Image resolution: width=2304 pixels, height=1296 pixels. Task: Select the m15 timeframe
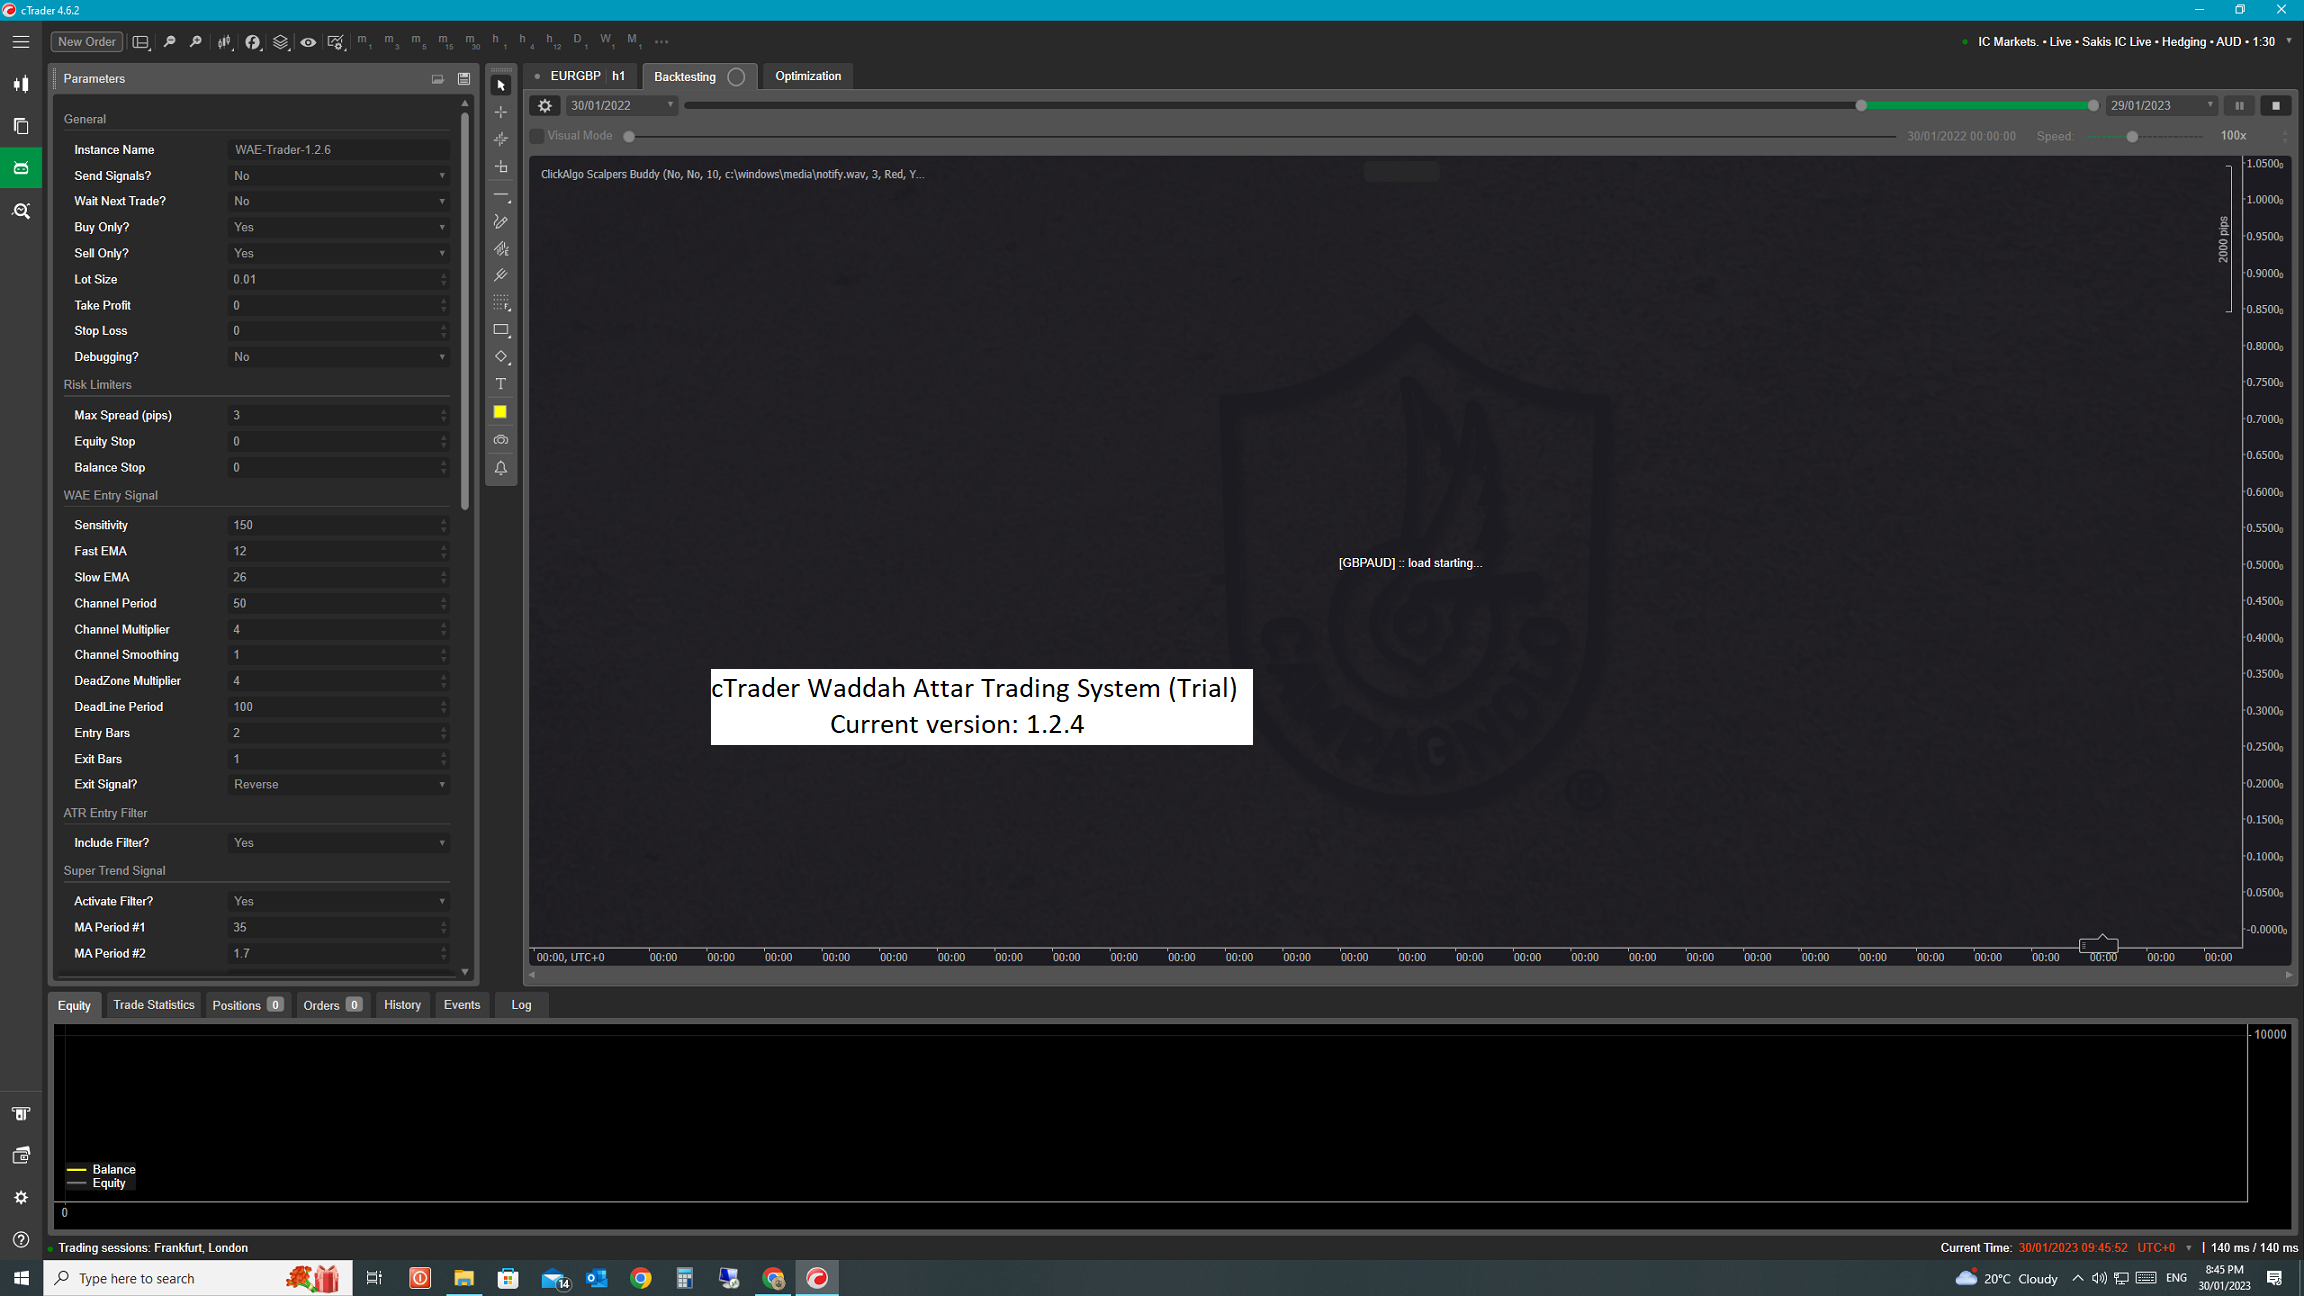point(445,41)
